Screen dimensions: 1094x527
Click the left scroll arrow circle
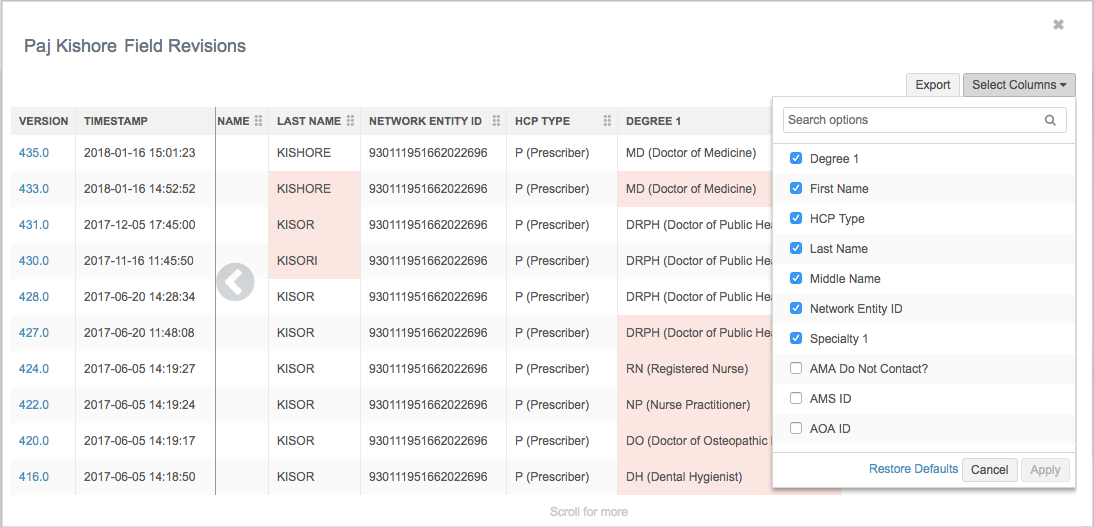point(234,282)
